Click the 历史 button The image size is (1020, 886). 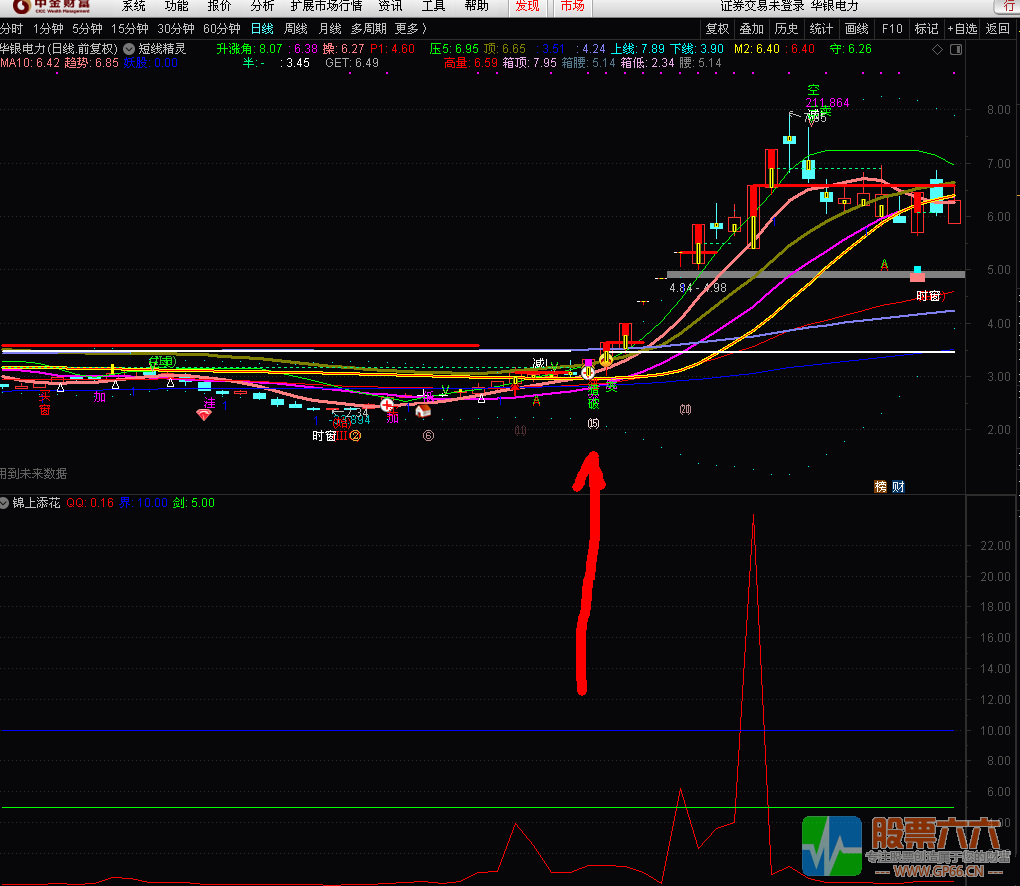click(786, 29)
